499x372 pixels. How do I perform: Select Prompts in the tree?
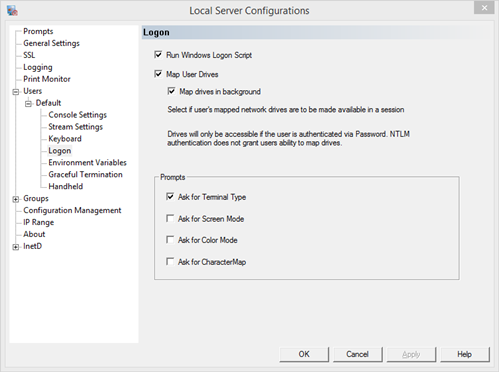point(38,31)
